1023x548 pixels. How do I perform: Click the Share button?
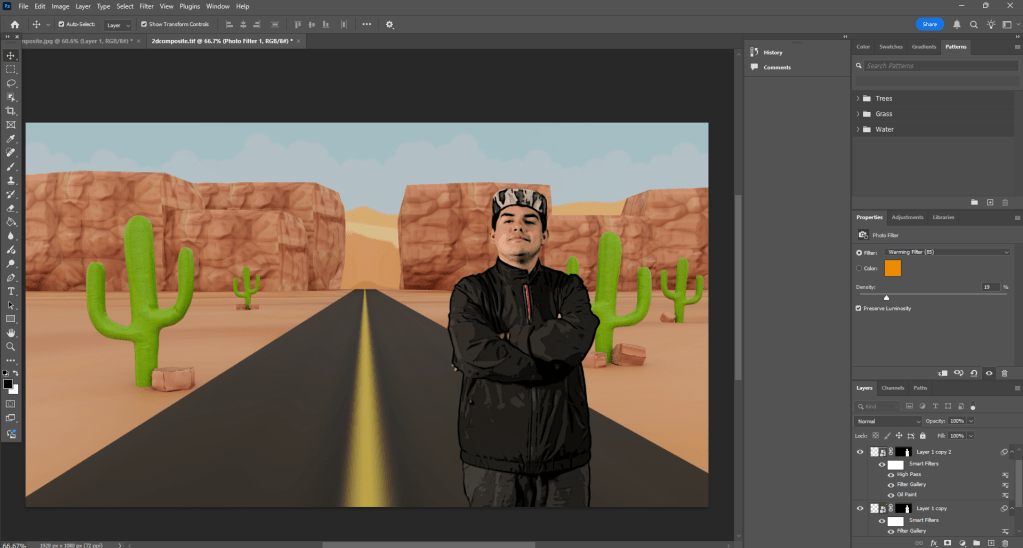tap(929, 24)
